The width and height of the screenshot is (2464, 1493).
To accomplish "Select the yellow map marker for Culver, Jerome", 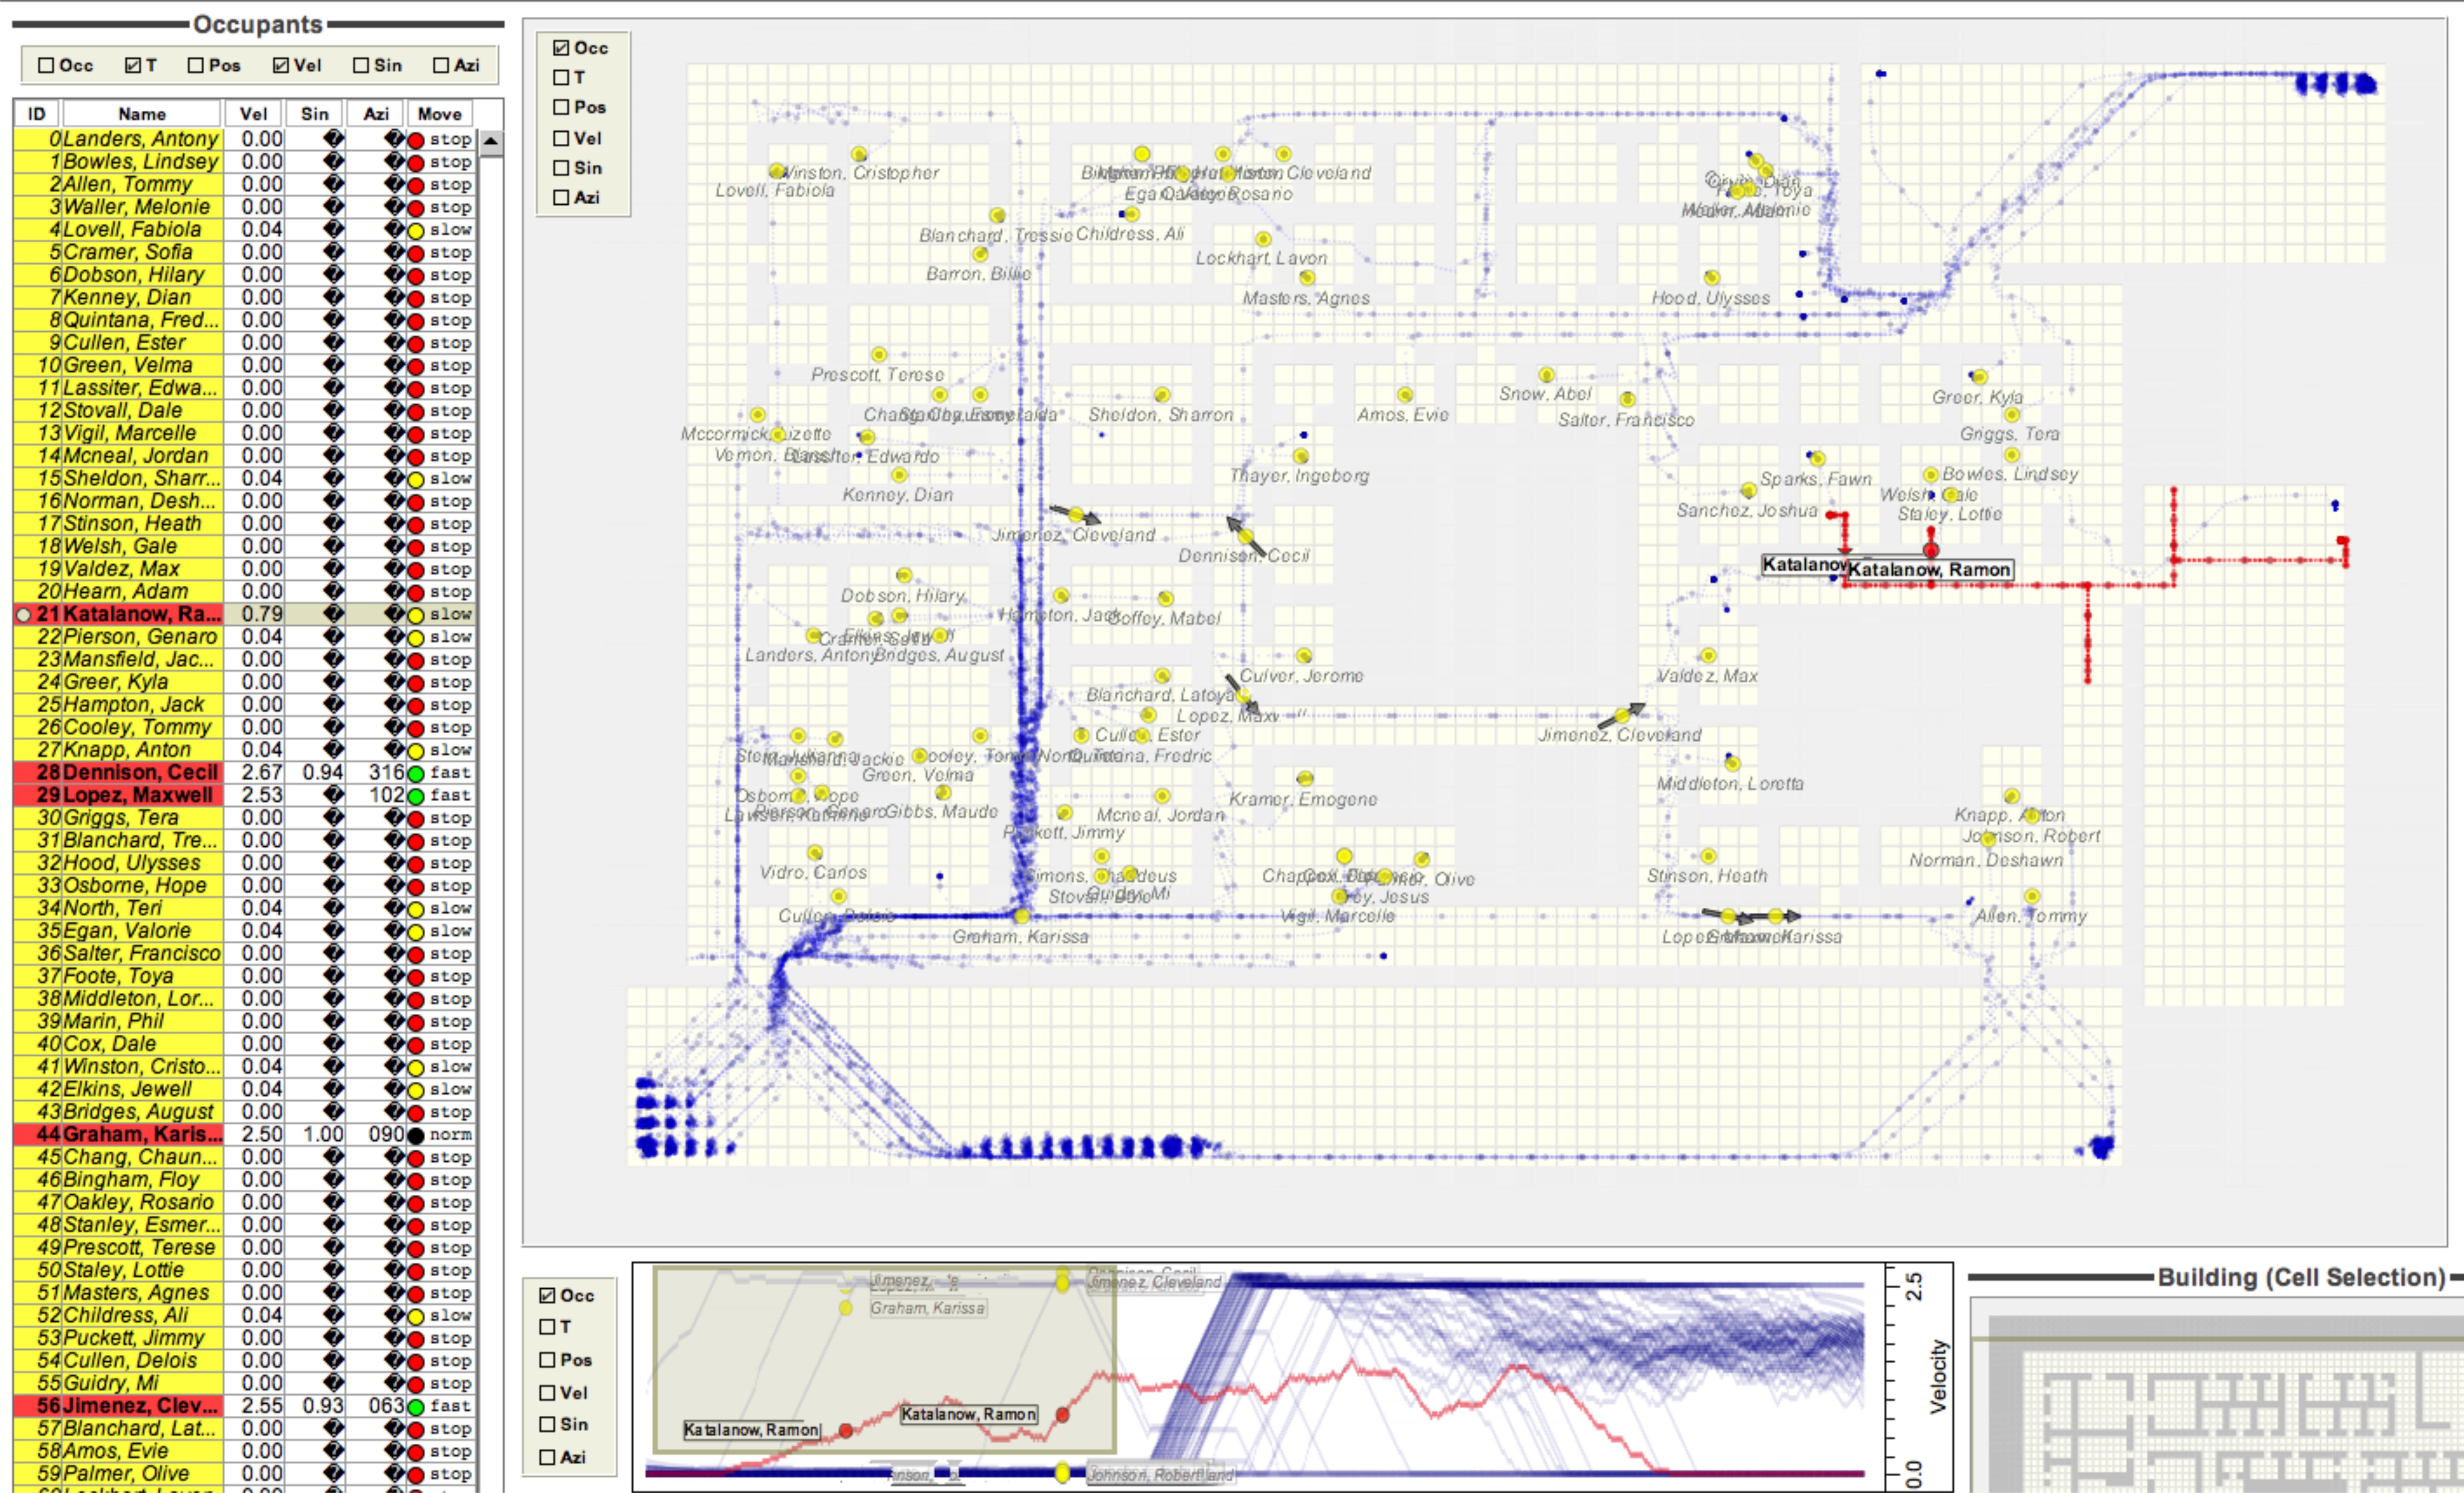I will pos(1304,655).
